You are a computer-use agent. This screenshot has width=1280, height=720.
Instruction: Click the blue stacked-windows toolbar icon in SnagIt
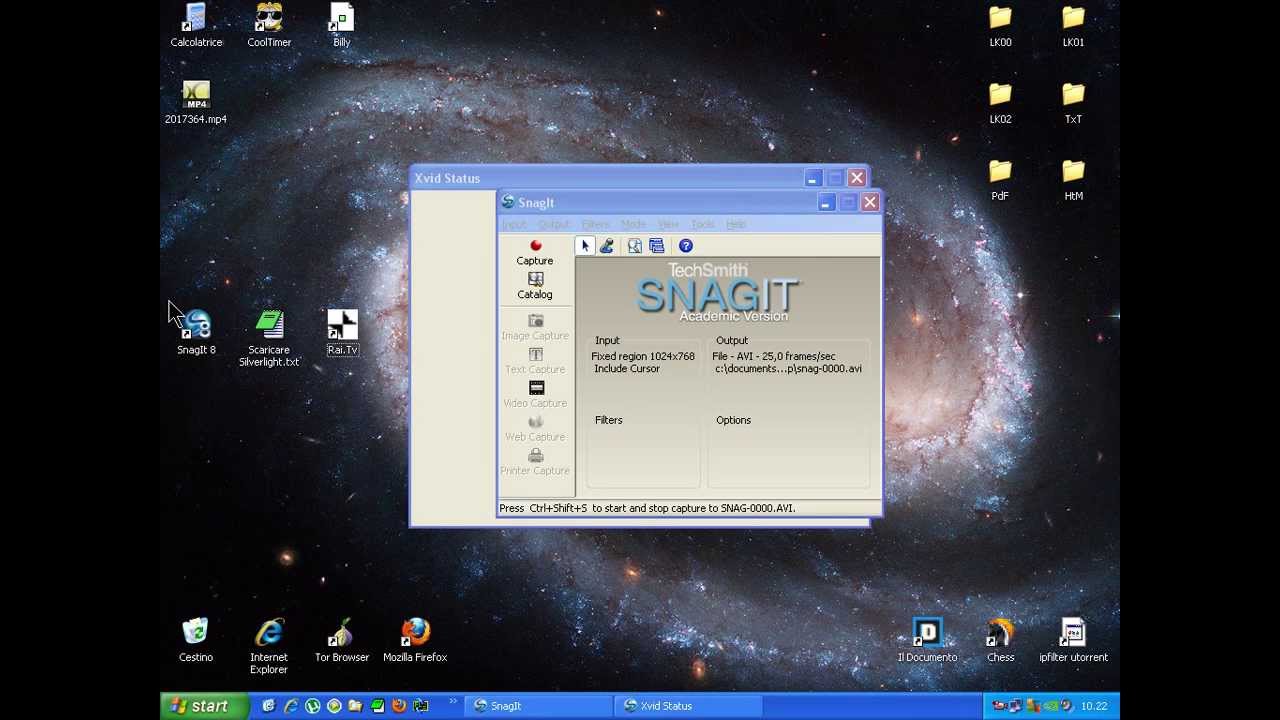[x=657, y=246]
